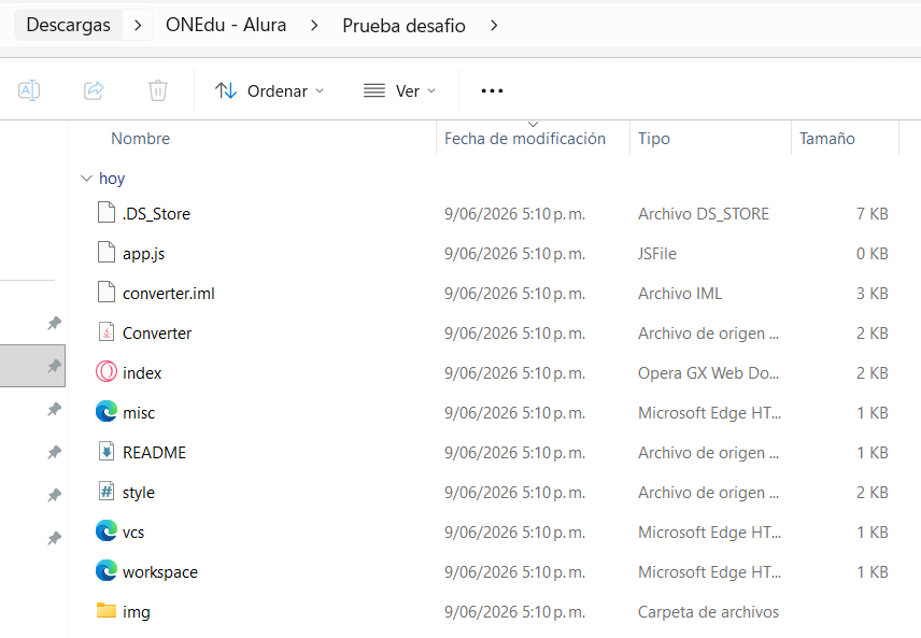Click the Share toolbar icon
The image size is (921, 638).
[x=94, y=91]
